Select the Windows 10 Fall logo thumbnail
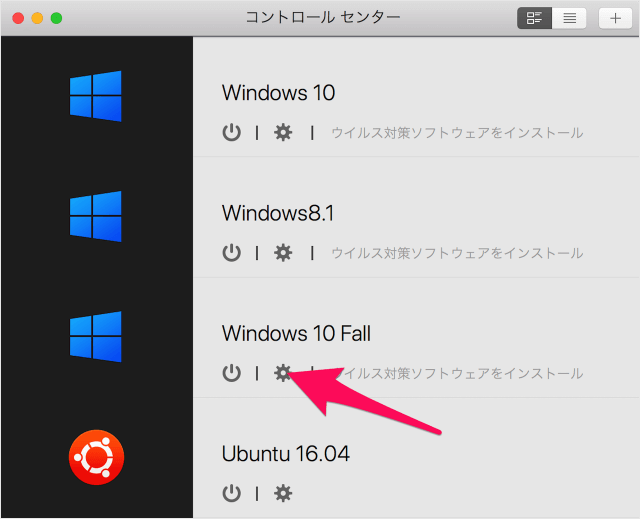 pyautogui.click(x=96, y=337)
